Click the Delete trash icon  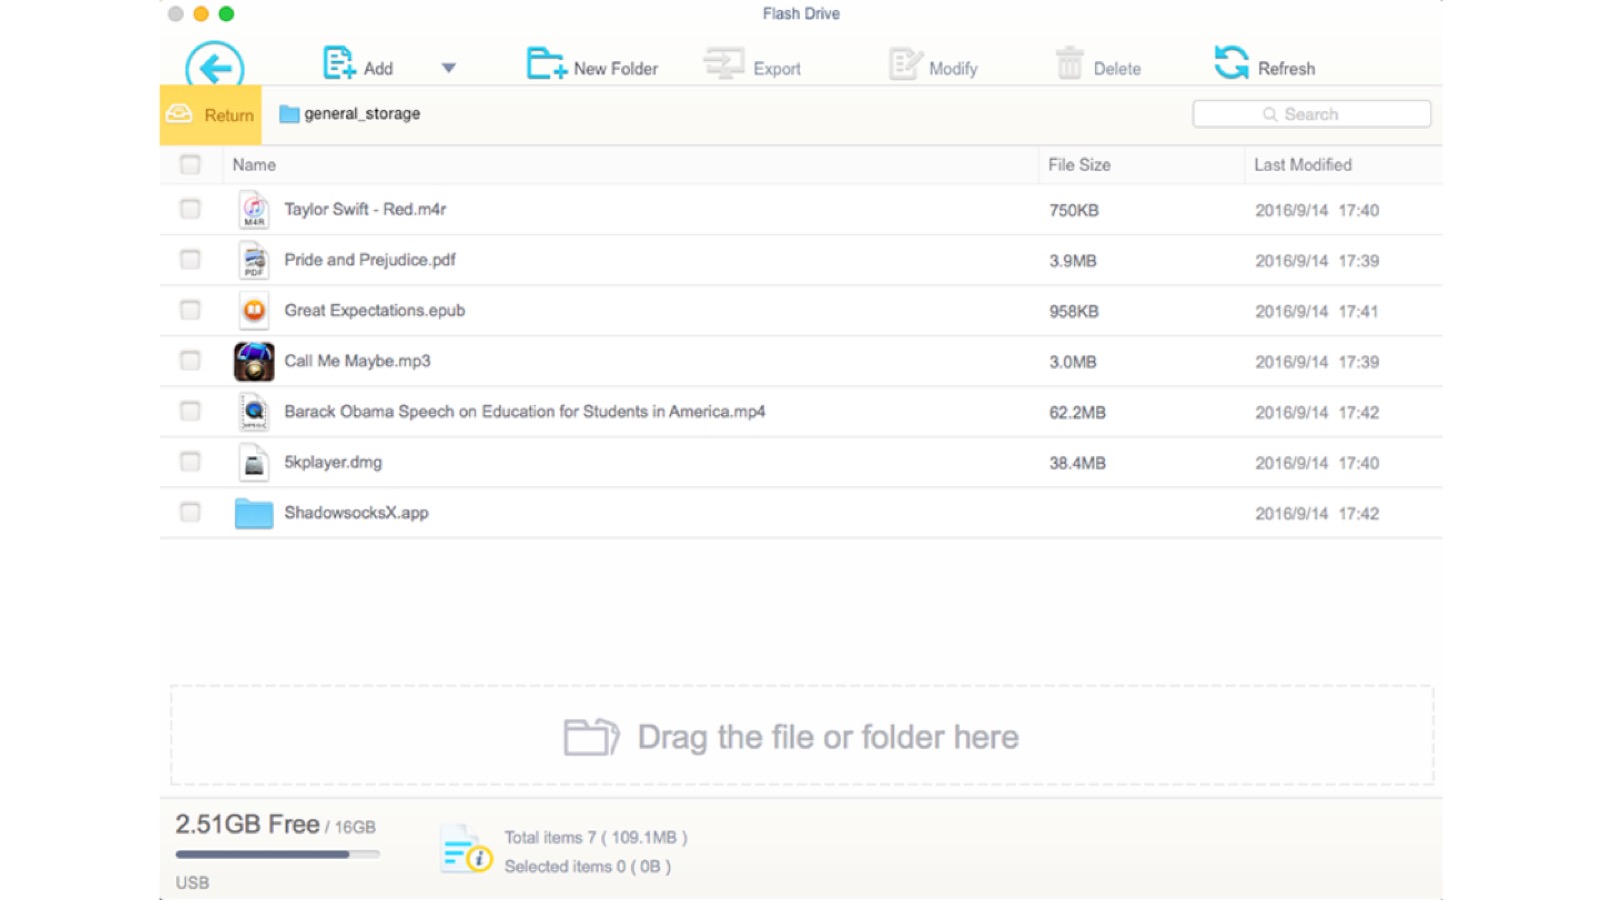(x=1069, y=63)
